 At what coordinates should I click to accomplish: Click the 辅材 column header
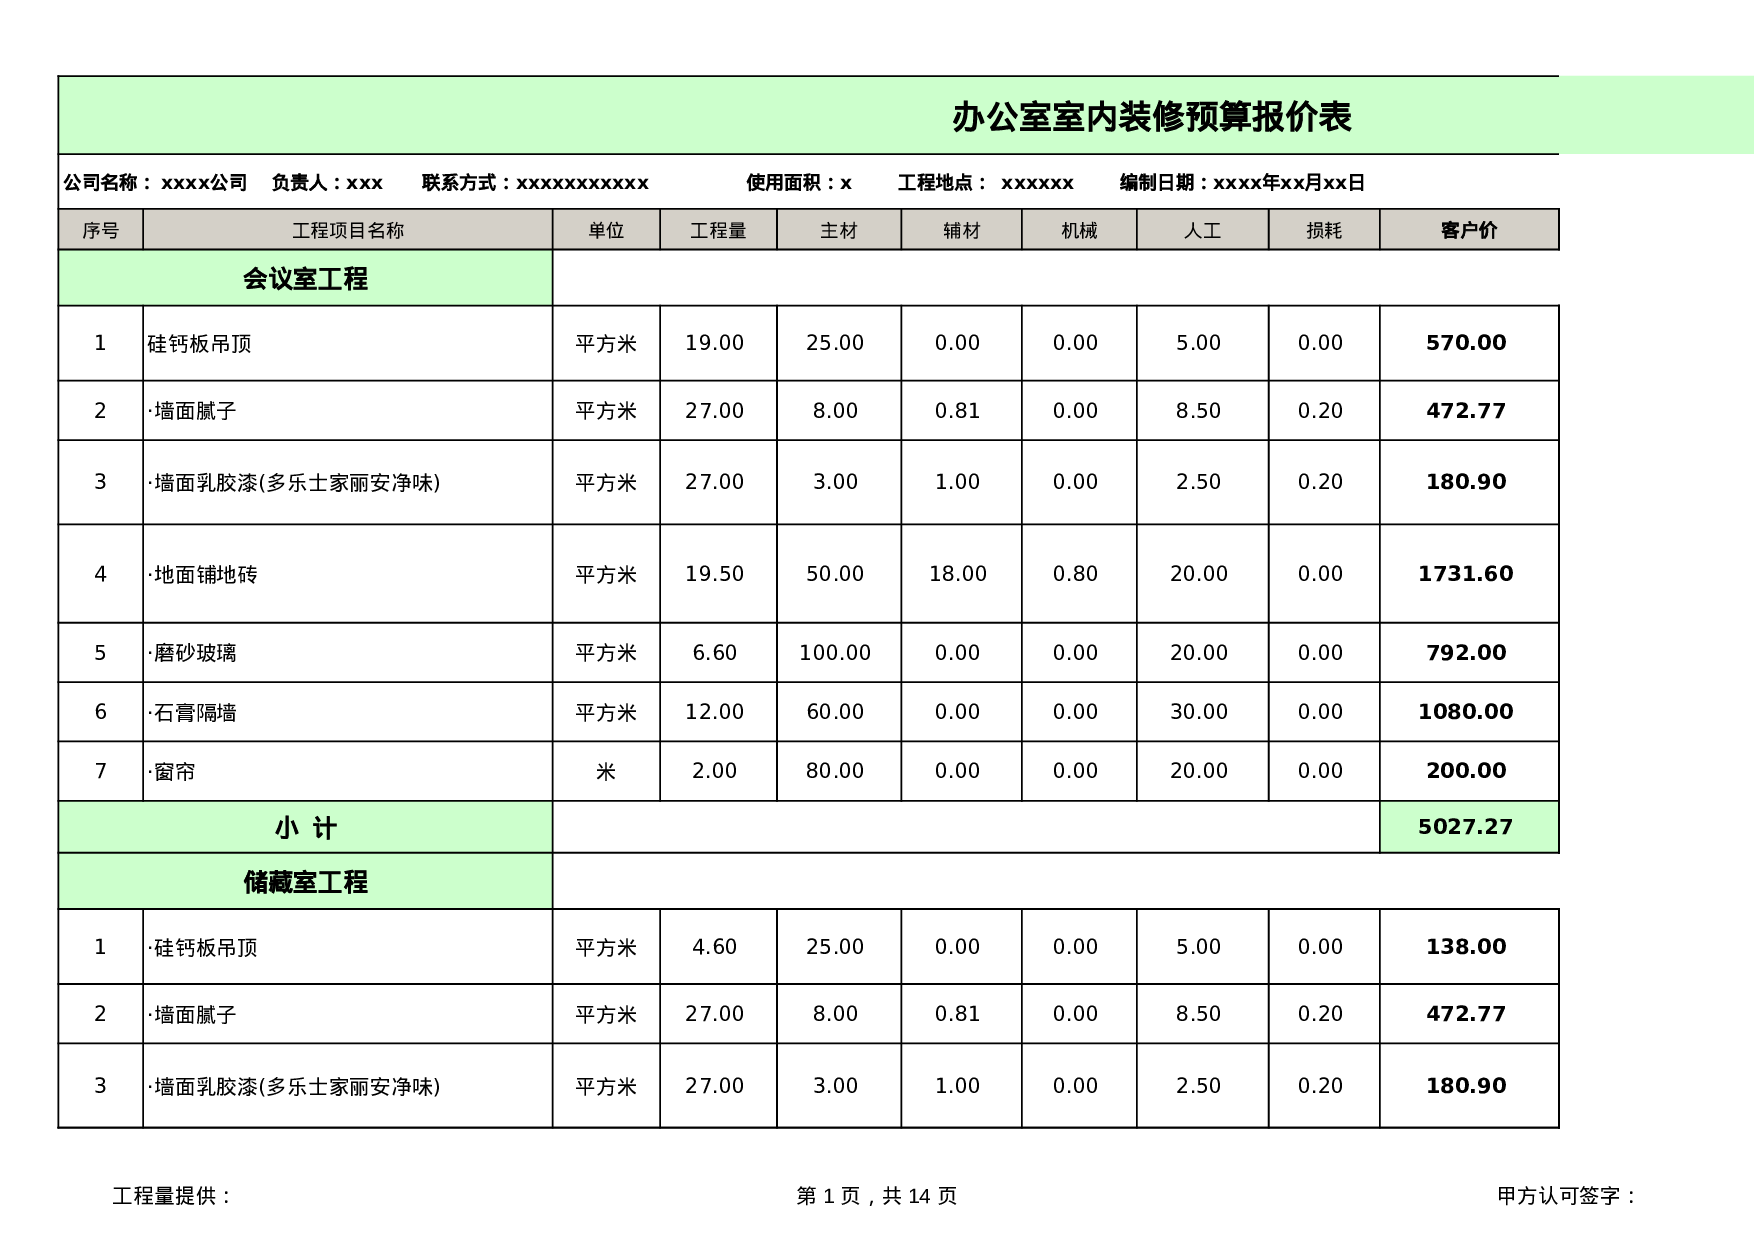coord(960,228)
